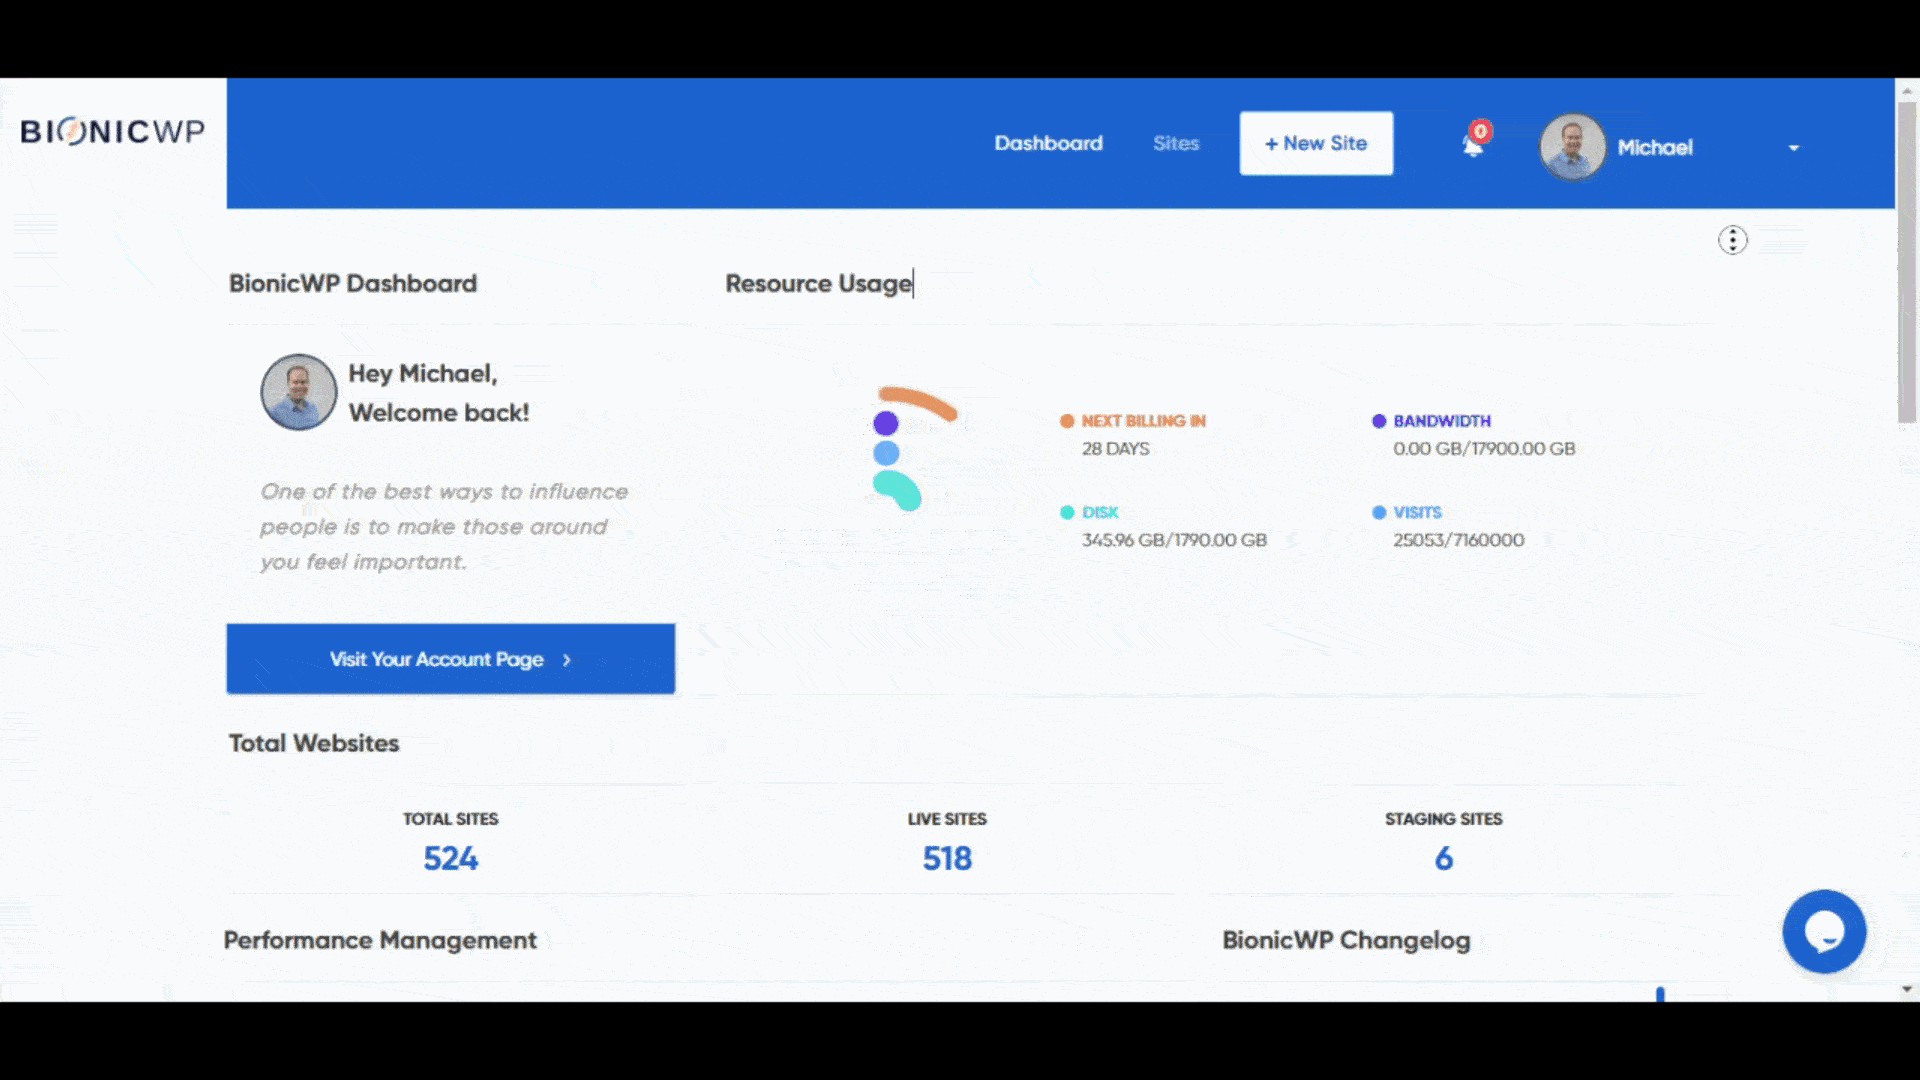Click the purple Bandwidth legend dot
Screen dimensions: 1920x1080
tap(1379, 421)
